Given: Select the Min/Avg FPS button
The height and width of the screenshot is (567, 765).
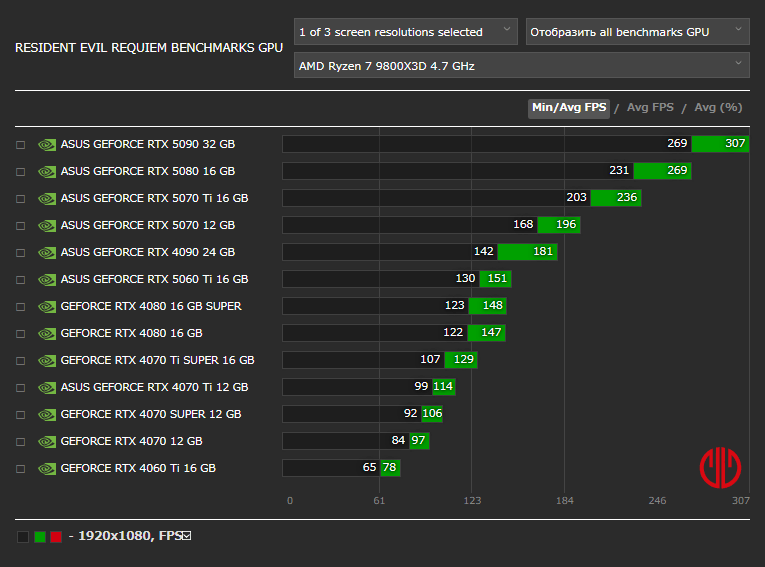Looking at the screenshot, I should (x=569, y=108).
